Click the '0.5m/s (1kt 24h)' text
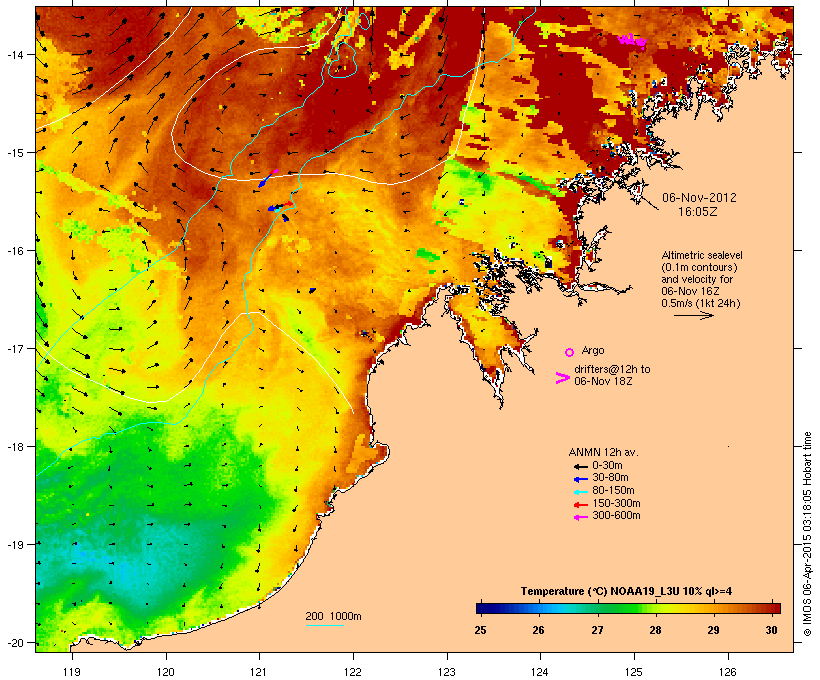820x680 pixels. (701, 303)
